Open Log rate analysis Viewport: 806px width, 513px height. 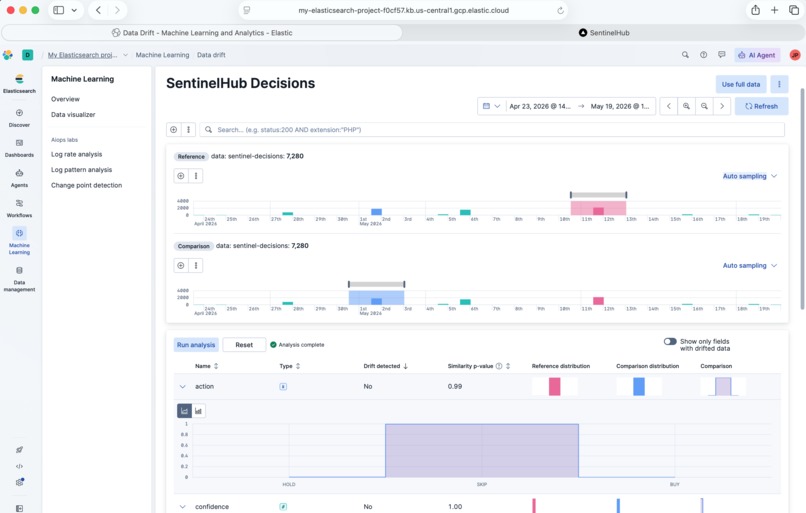point(77,154)
